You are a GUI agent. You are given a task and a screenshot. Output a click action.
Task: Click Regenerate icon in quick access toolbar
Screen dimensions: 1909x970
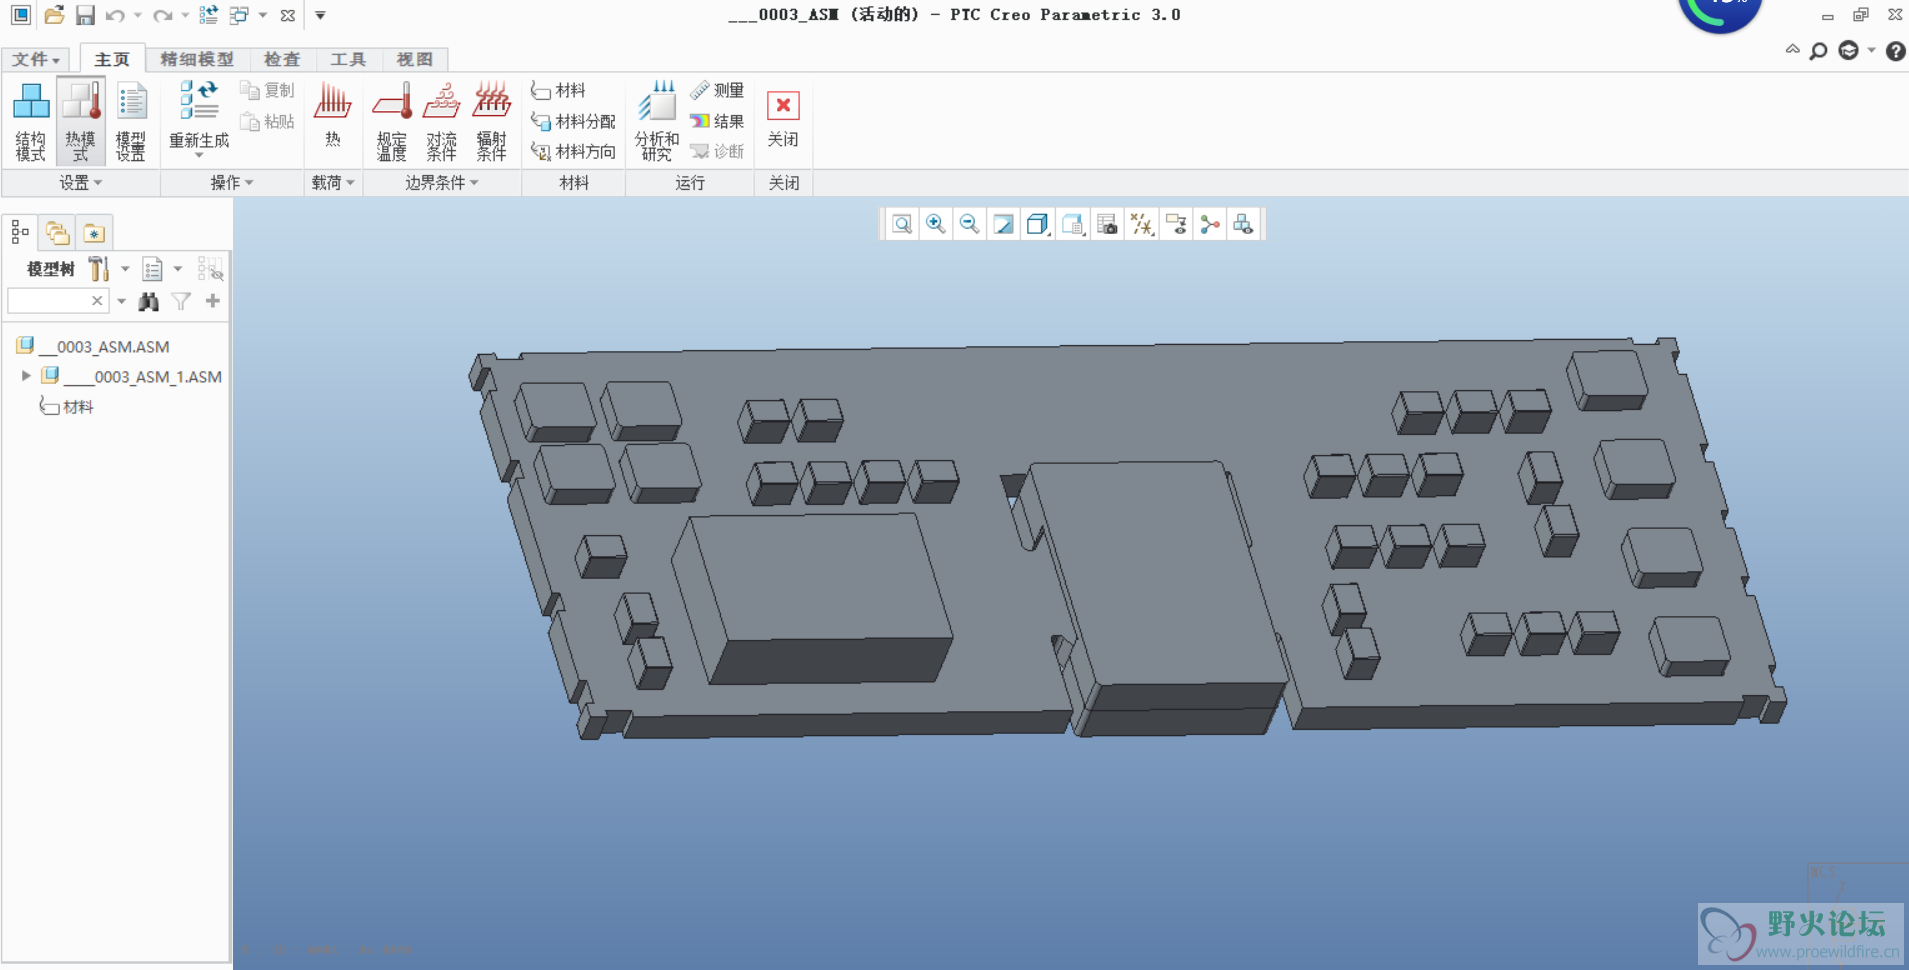208,15
